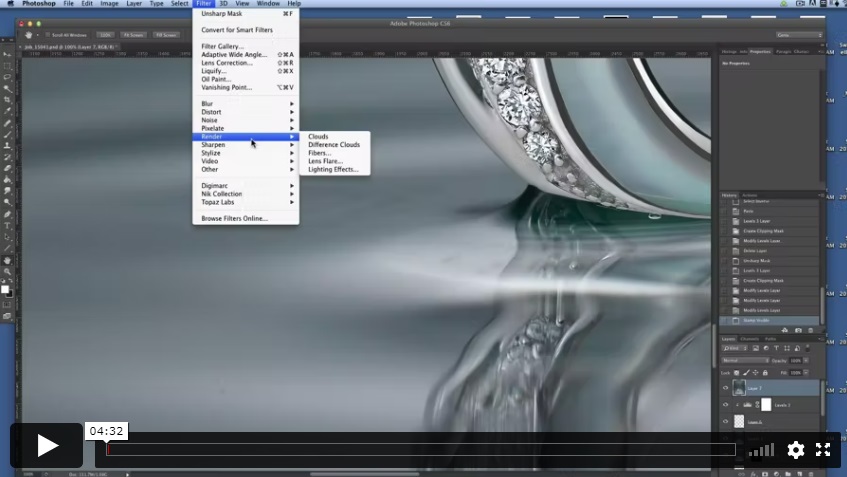Select the Lasso tool

pos(7,77)
